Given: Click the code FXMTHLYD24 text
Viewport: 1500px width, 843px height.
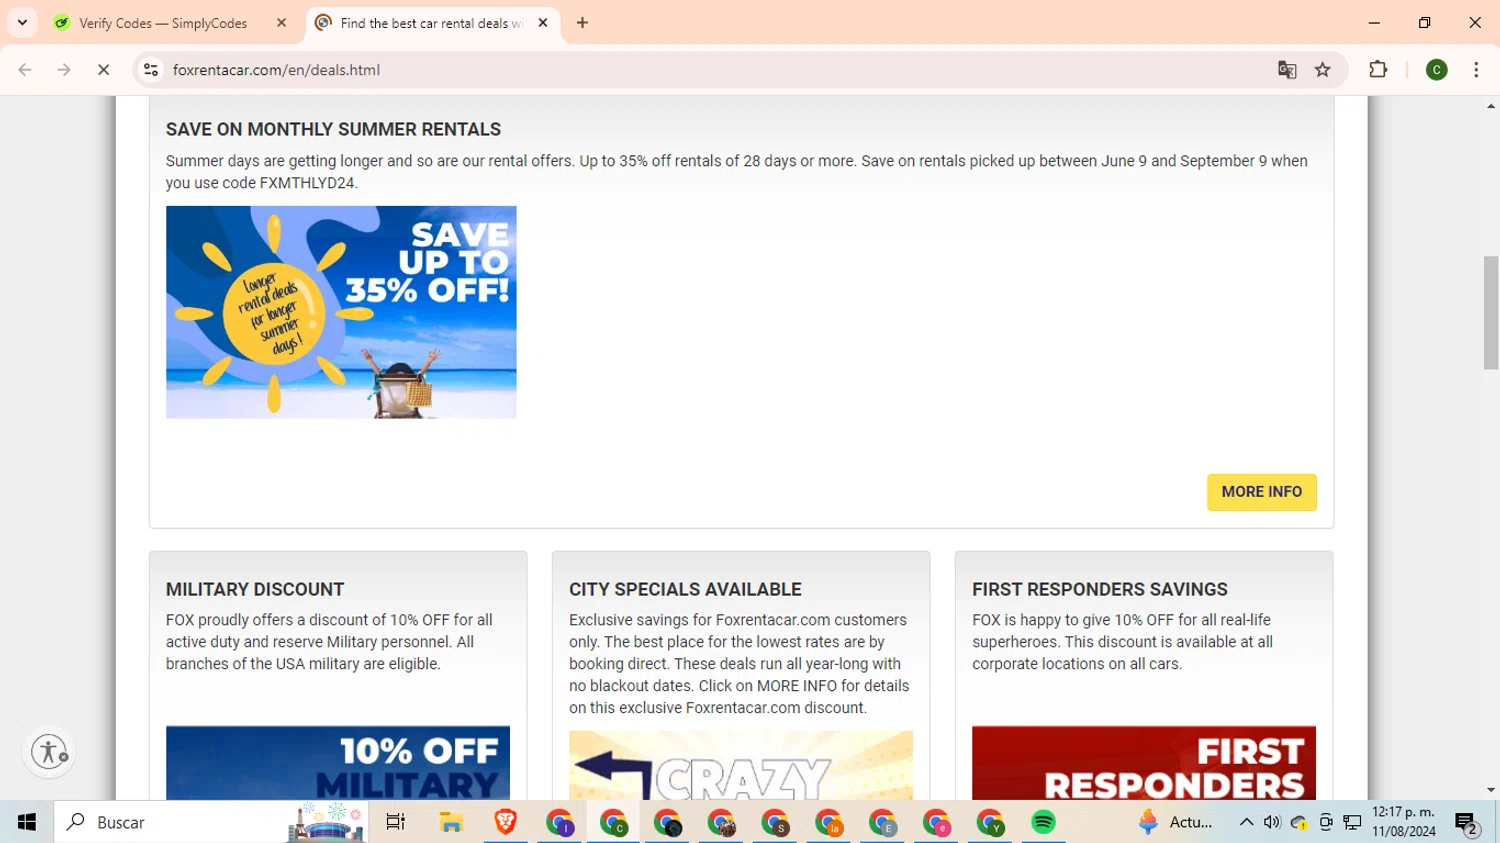Looking at the screenshot, I should click(306, 183).
